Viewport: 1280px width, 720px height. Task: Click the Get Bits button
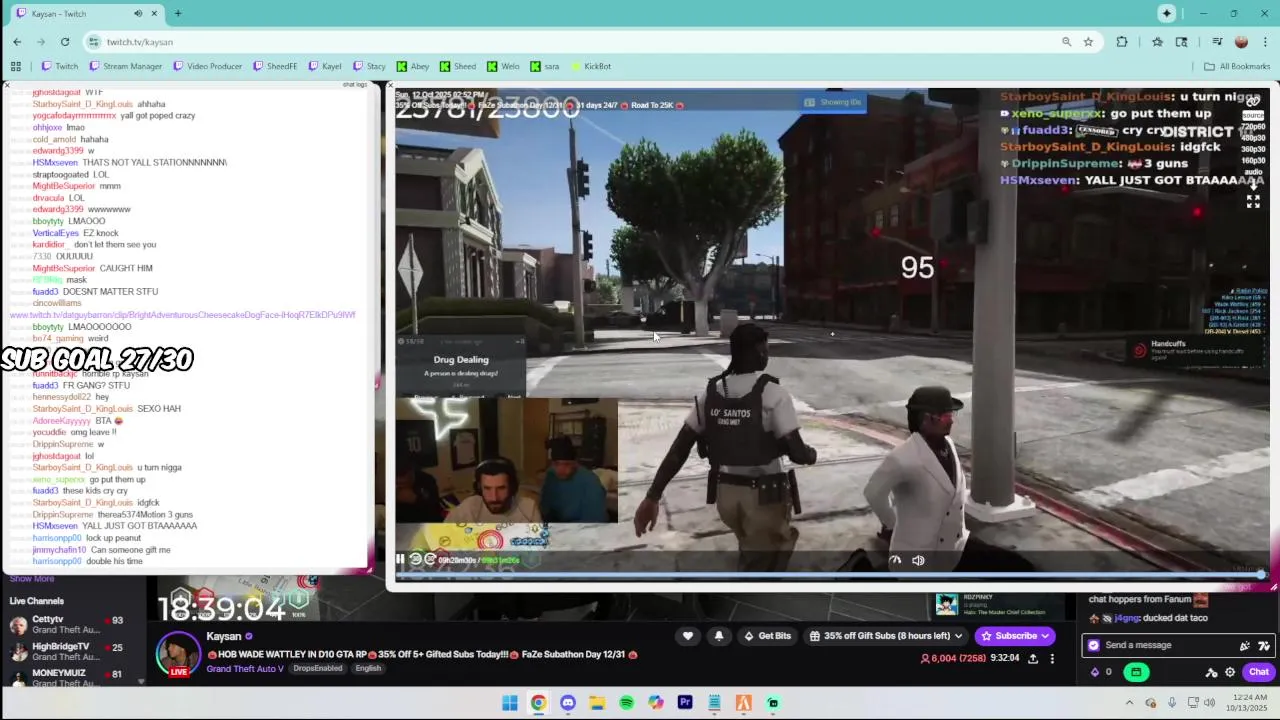tap(767, 636)
